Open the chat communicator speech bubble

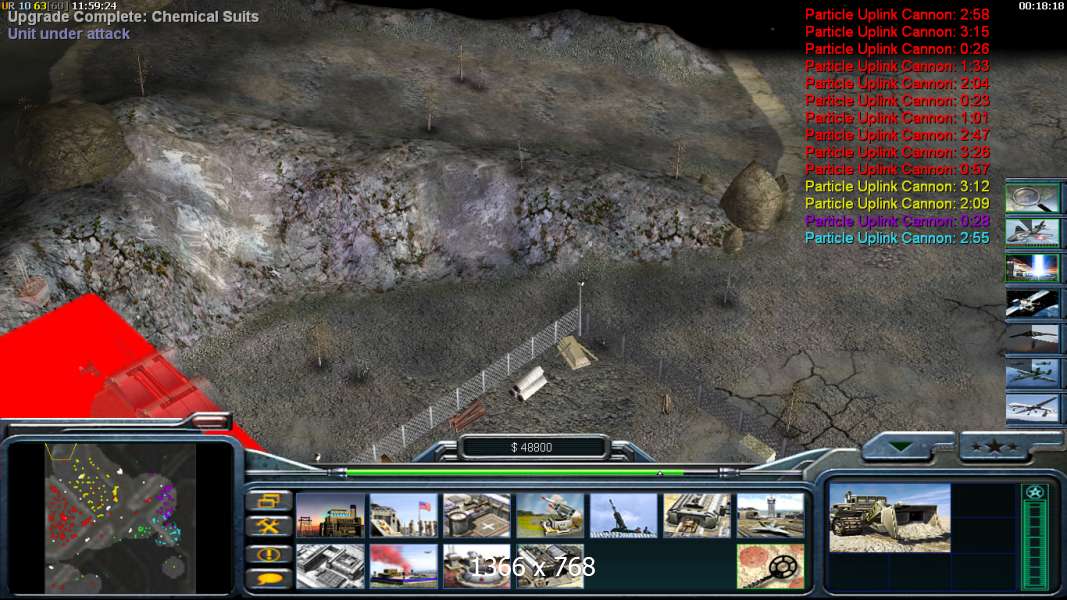269,579
